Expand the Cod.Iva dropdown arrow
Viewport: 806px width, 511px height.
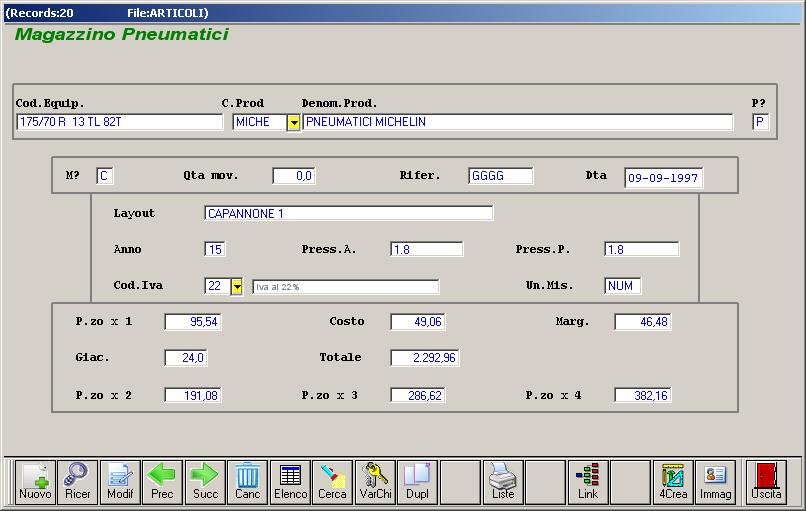click(236, 286)
